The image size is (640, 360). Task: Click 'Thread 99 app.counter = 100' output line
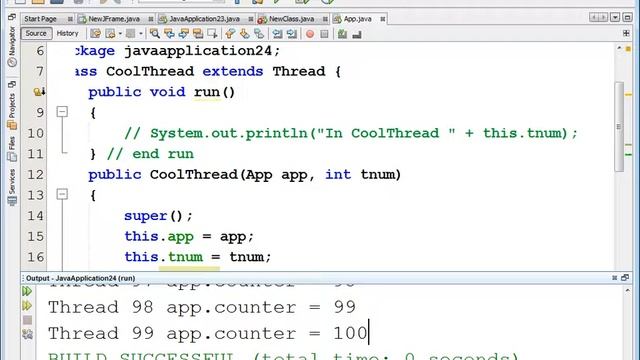[x=208, y=333]
